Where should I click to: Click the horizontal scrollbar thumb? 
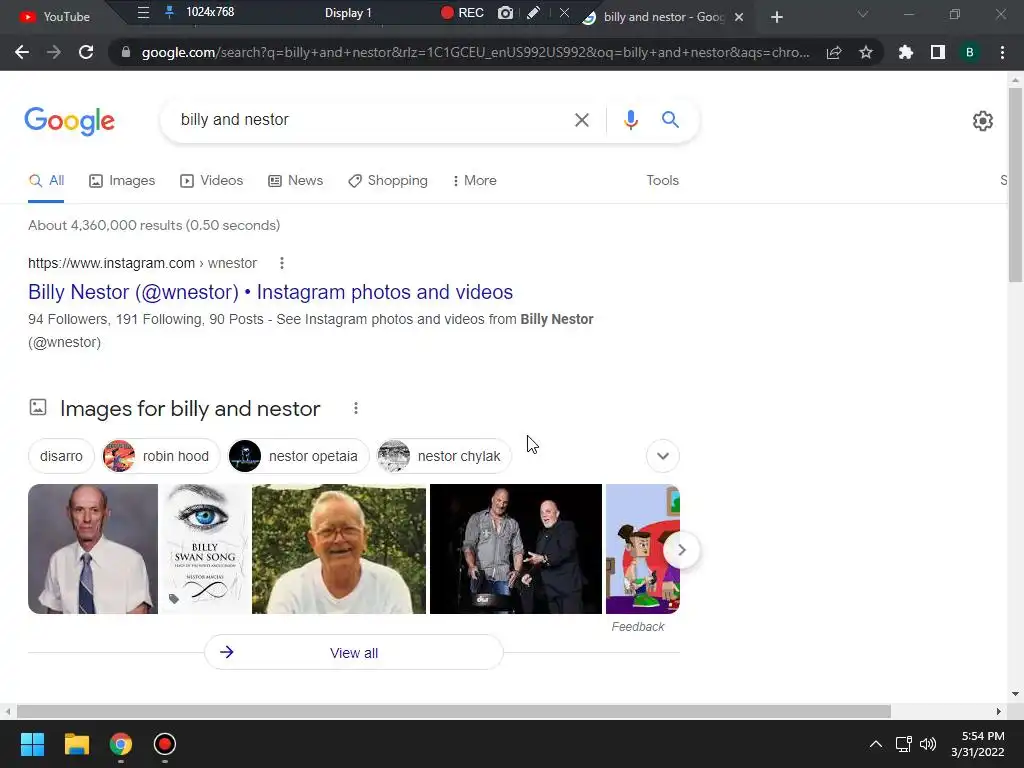point(454,711)
